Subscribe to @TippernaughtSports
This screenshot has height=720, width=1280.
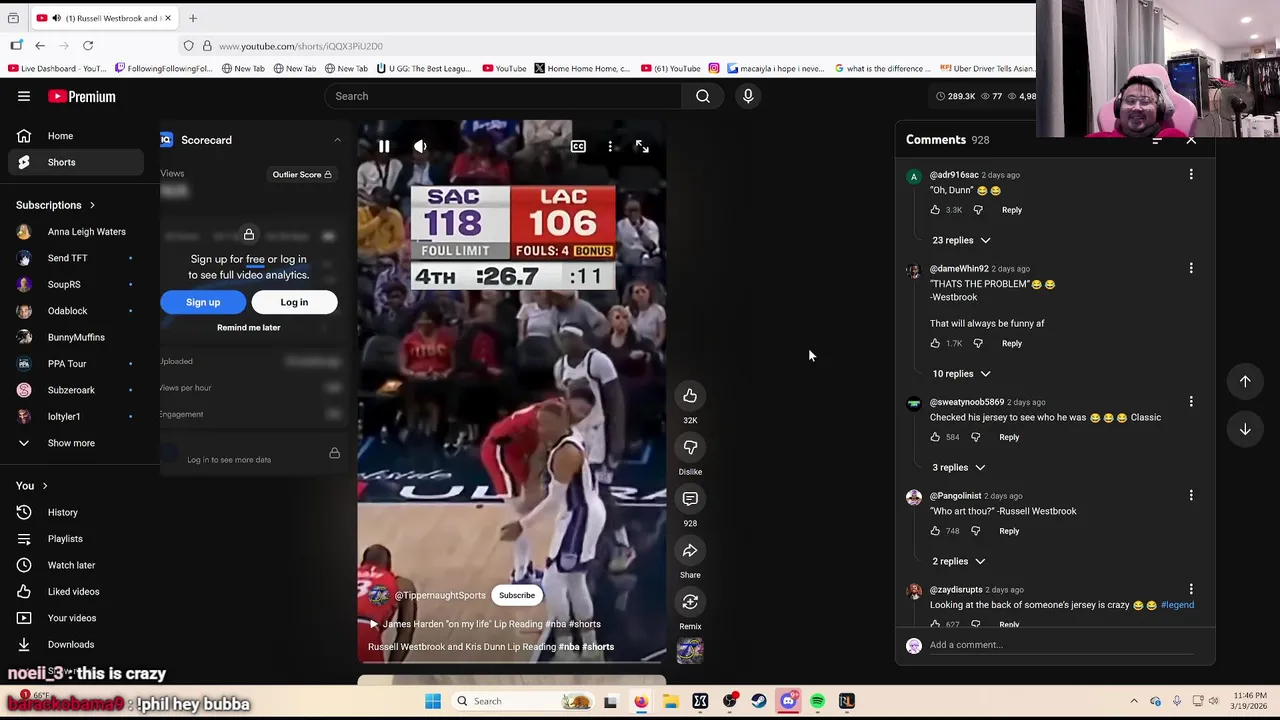click(517, 595)
